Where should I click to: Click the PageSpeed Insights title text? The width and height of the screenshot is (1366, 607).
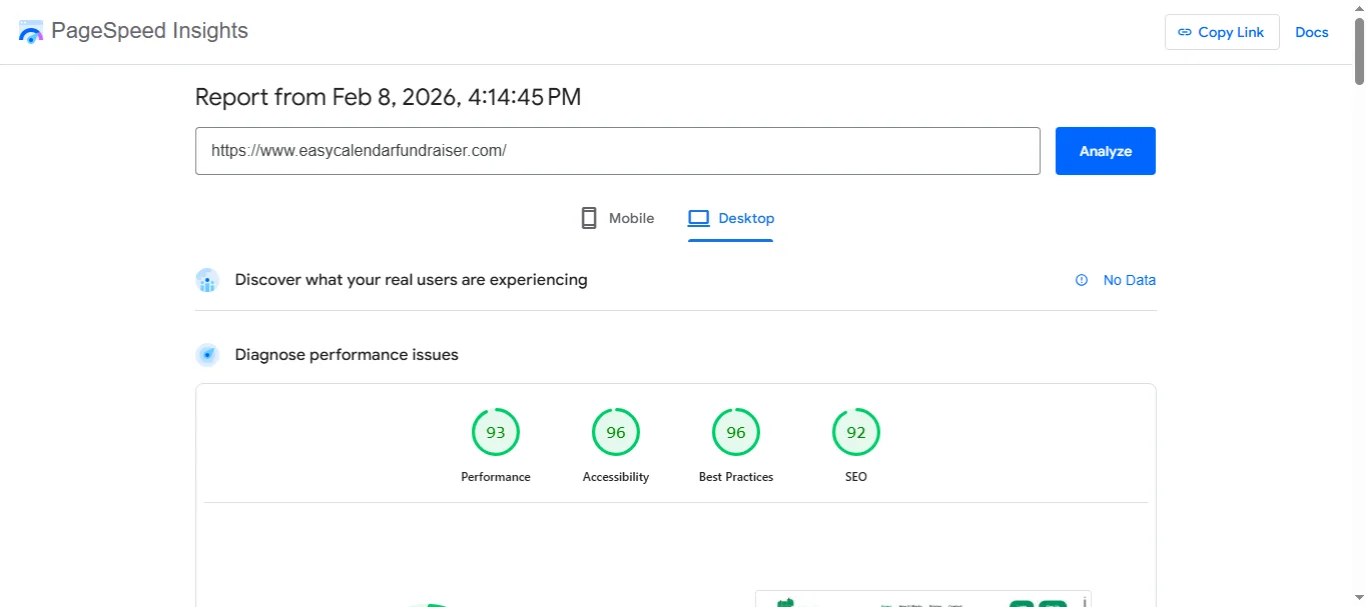tap(149, 31)
